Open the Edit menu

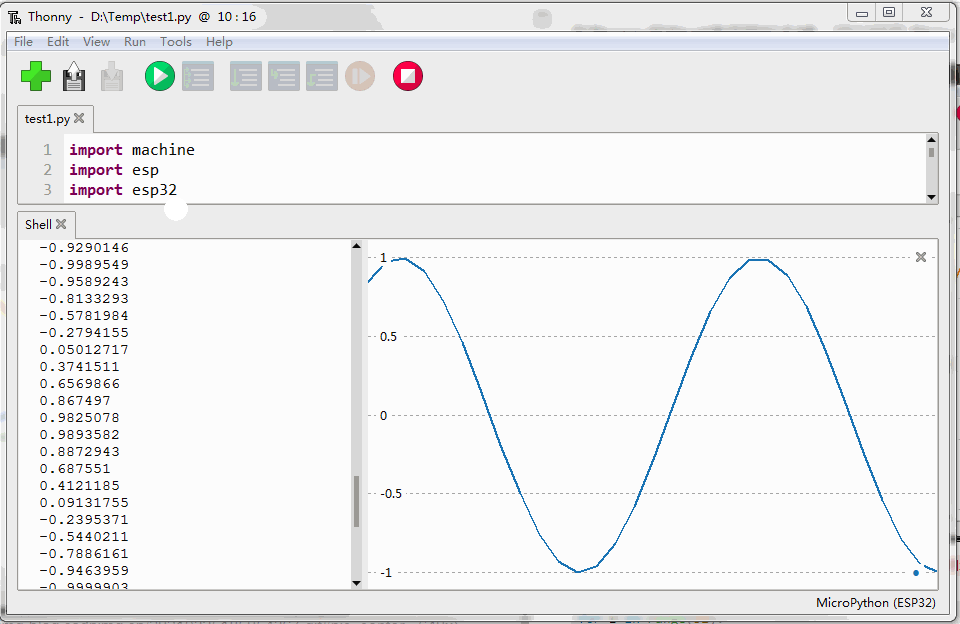(58, 42)
